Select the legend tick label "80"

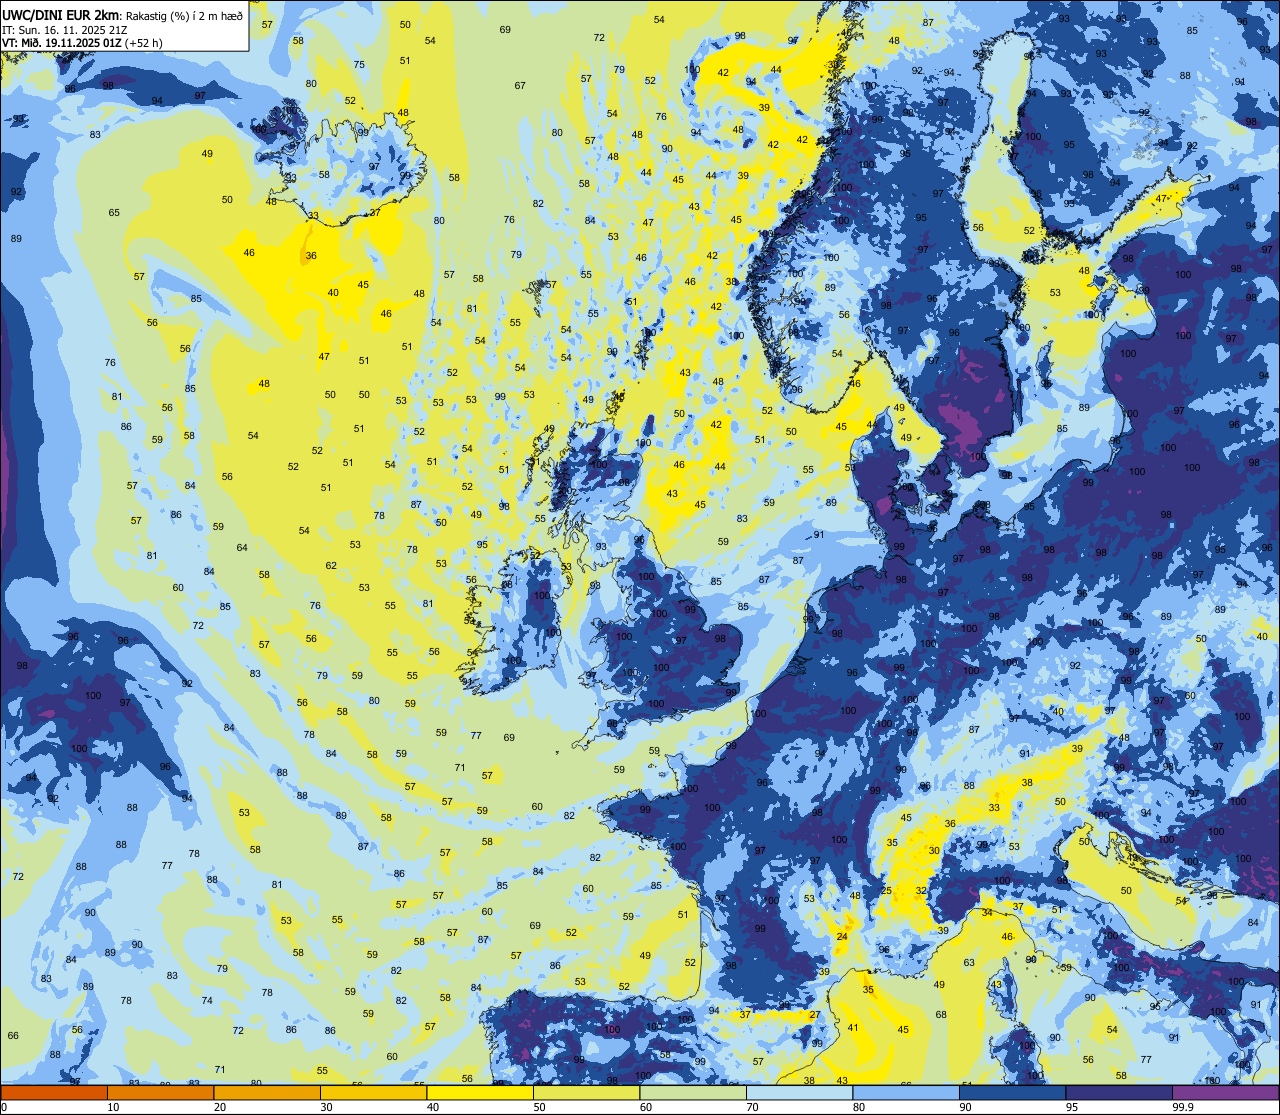pos(859,1107)
